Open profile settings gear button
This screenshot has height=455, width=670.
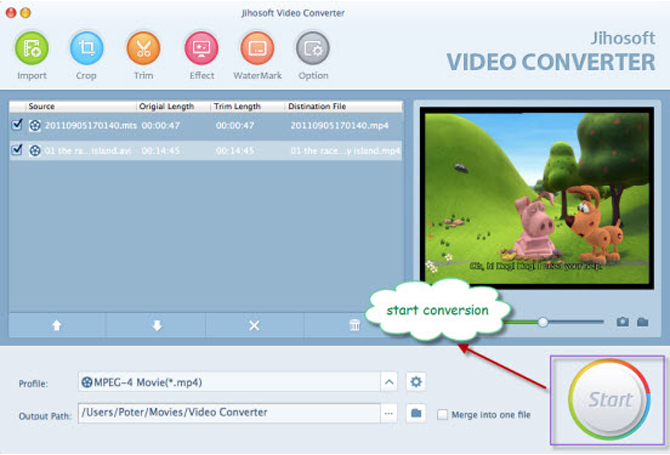[x=416, y=382]
